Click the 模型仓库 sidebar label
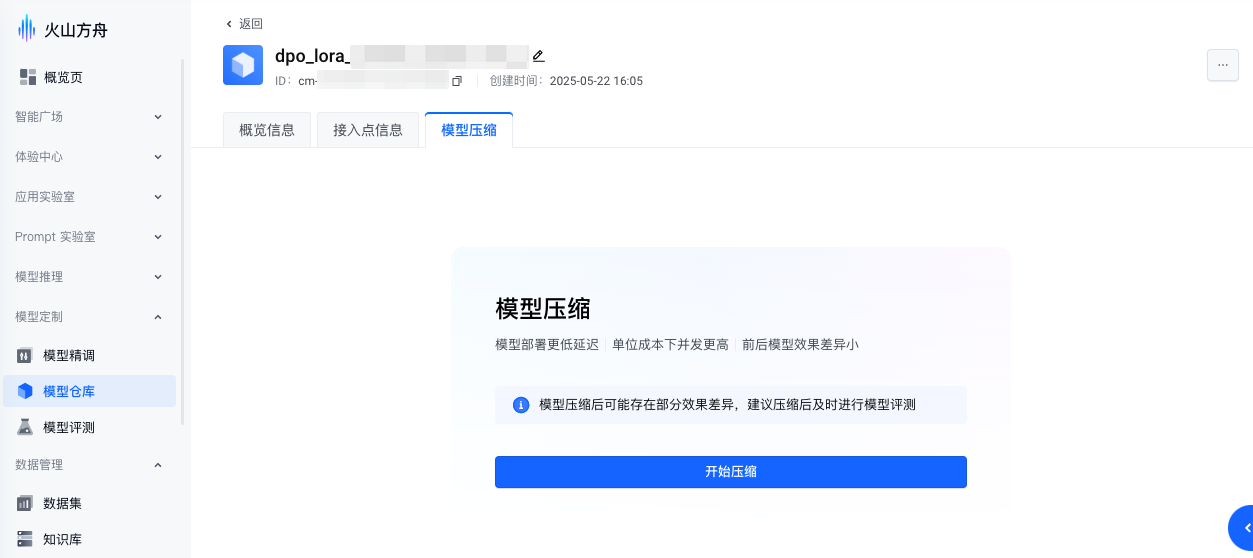The height and width of the screenshot is (558, 1253). pos(69,391)
